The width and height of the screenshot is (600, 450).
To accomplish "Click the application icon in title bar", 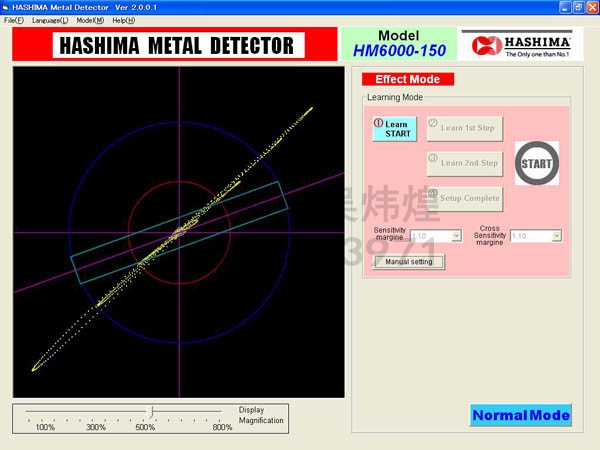I will pos(6,7).
